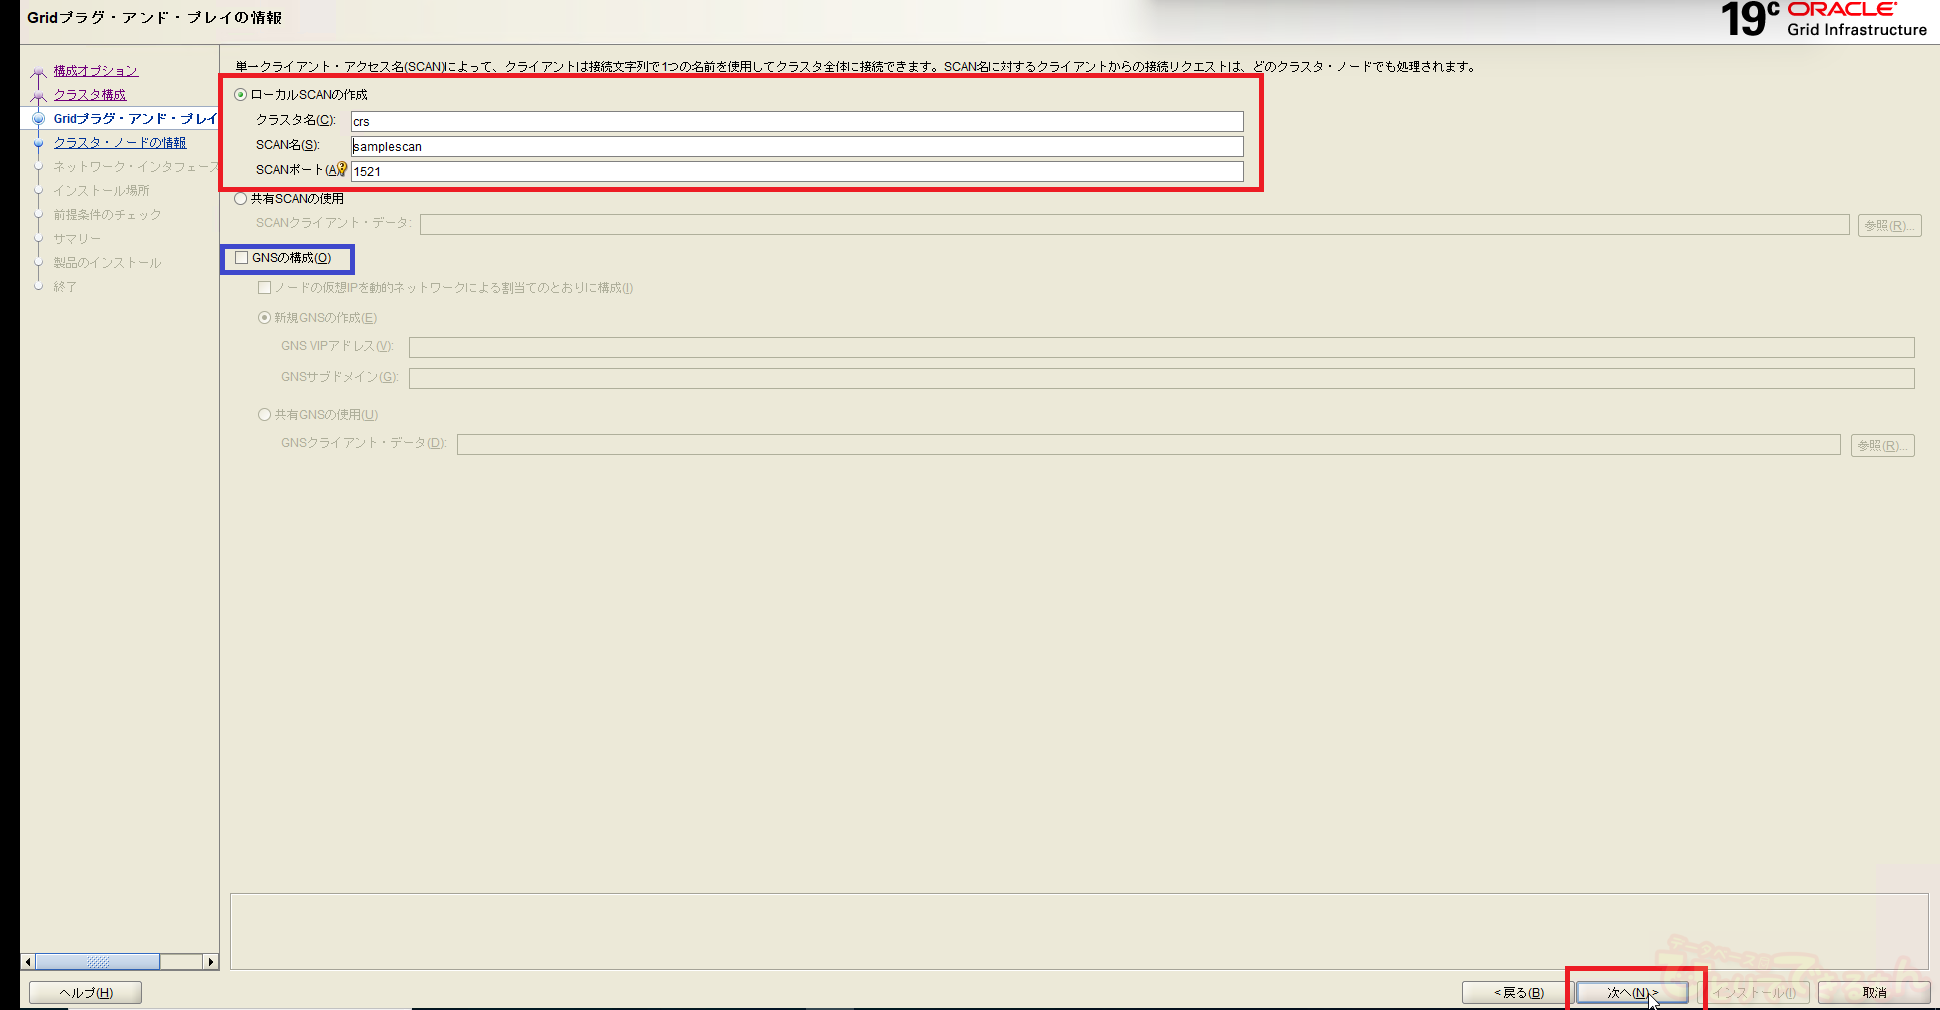Open the 構成オプション step link
This screenshot has width=1940, height=1010.
click(96, 71)
